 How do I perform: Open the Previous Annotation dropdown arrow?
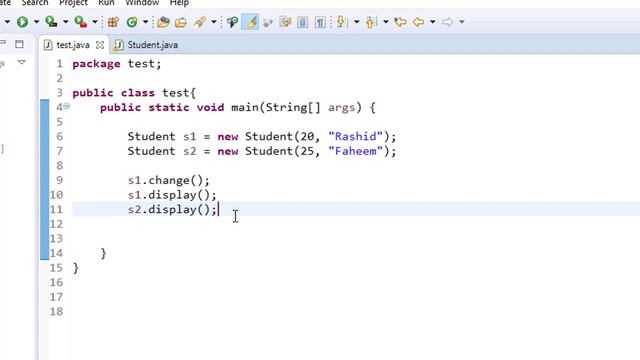point(386,22)
